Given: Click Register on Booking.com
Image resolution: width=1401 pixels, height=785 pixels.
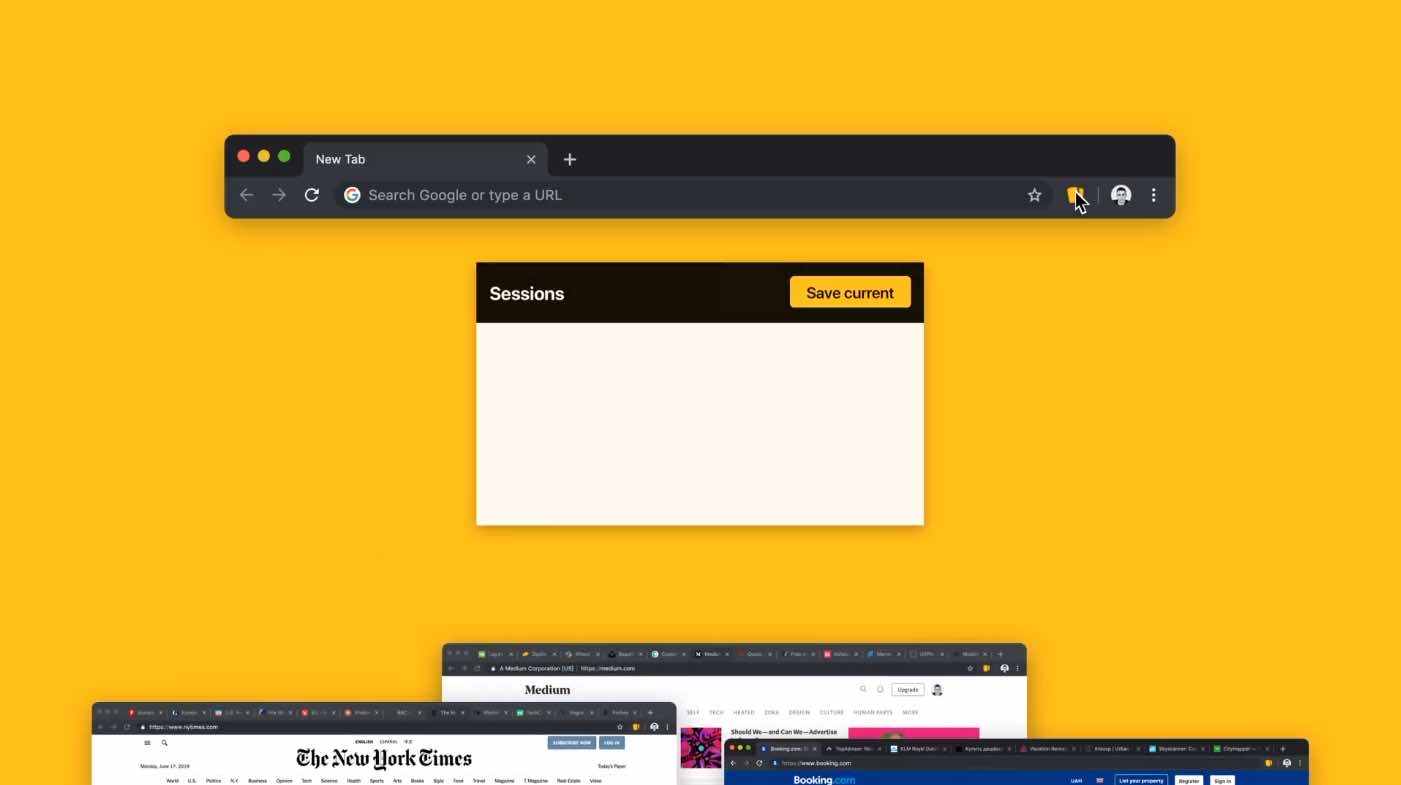Looking at the screenshot, I should point(1188,780).
